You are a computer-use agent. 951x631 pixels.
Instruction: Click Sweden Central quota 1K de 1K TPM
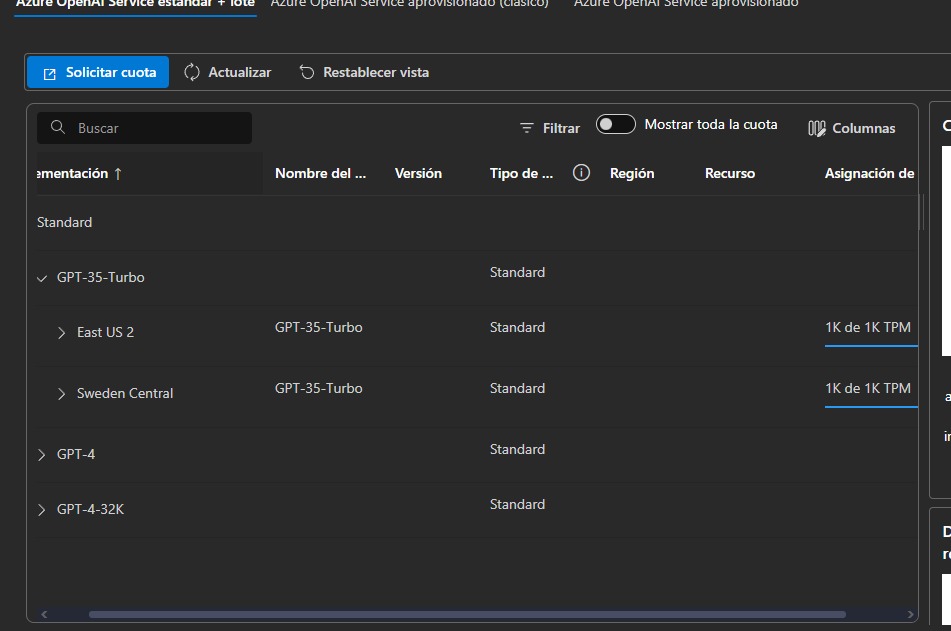tap(867, 388)
